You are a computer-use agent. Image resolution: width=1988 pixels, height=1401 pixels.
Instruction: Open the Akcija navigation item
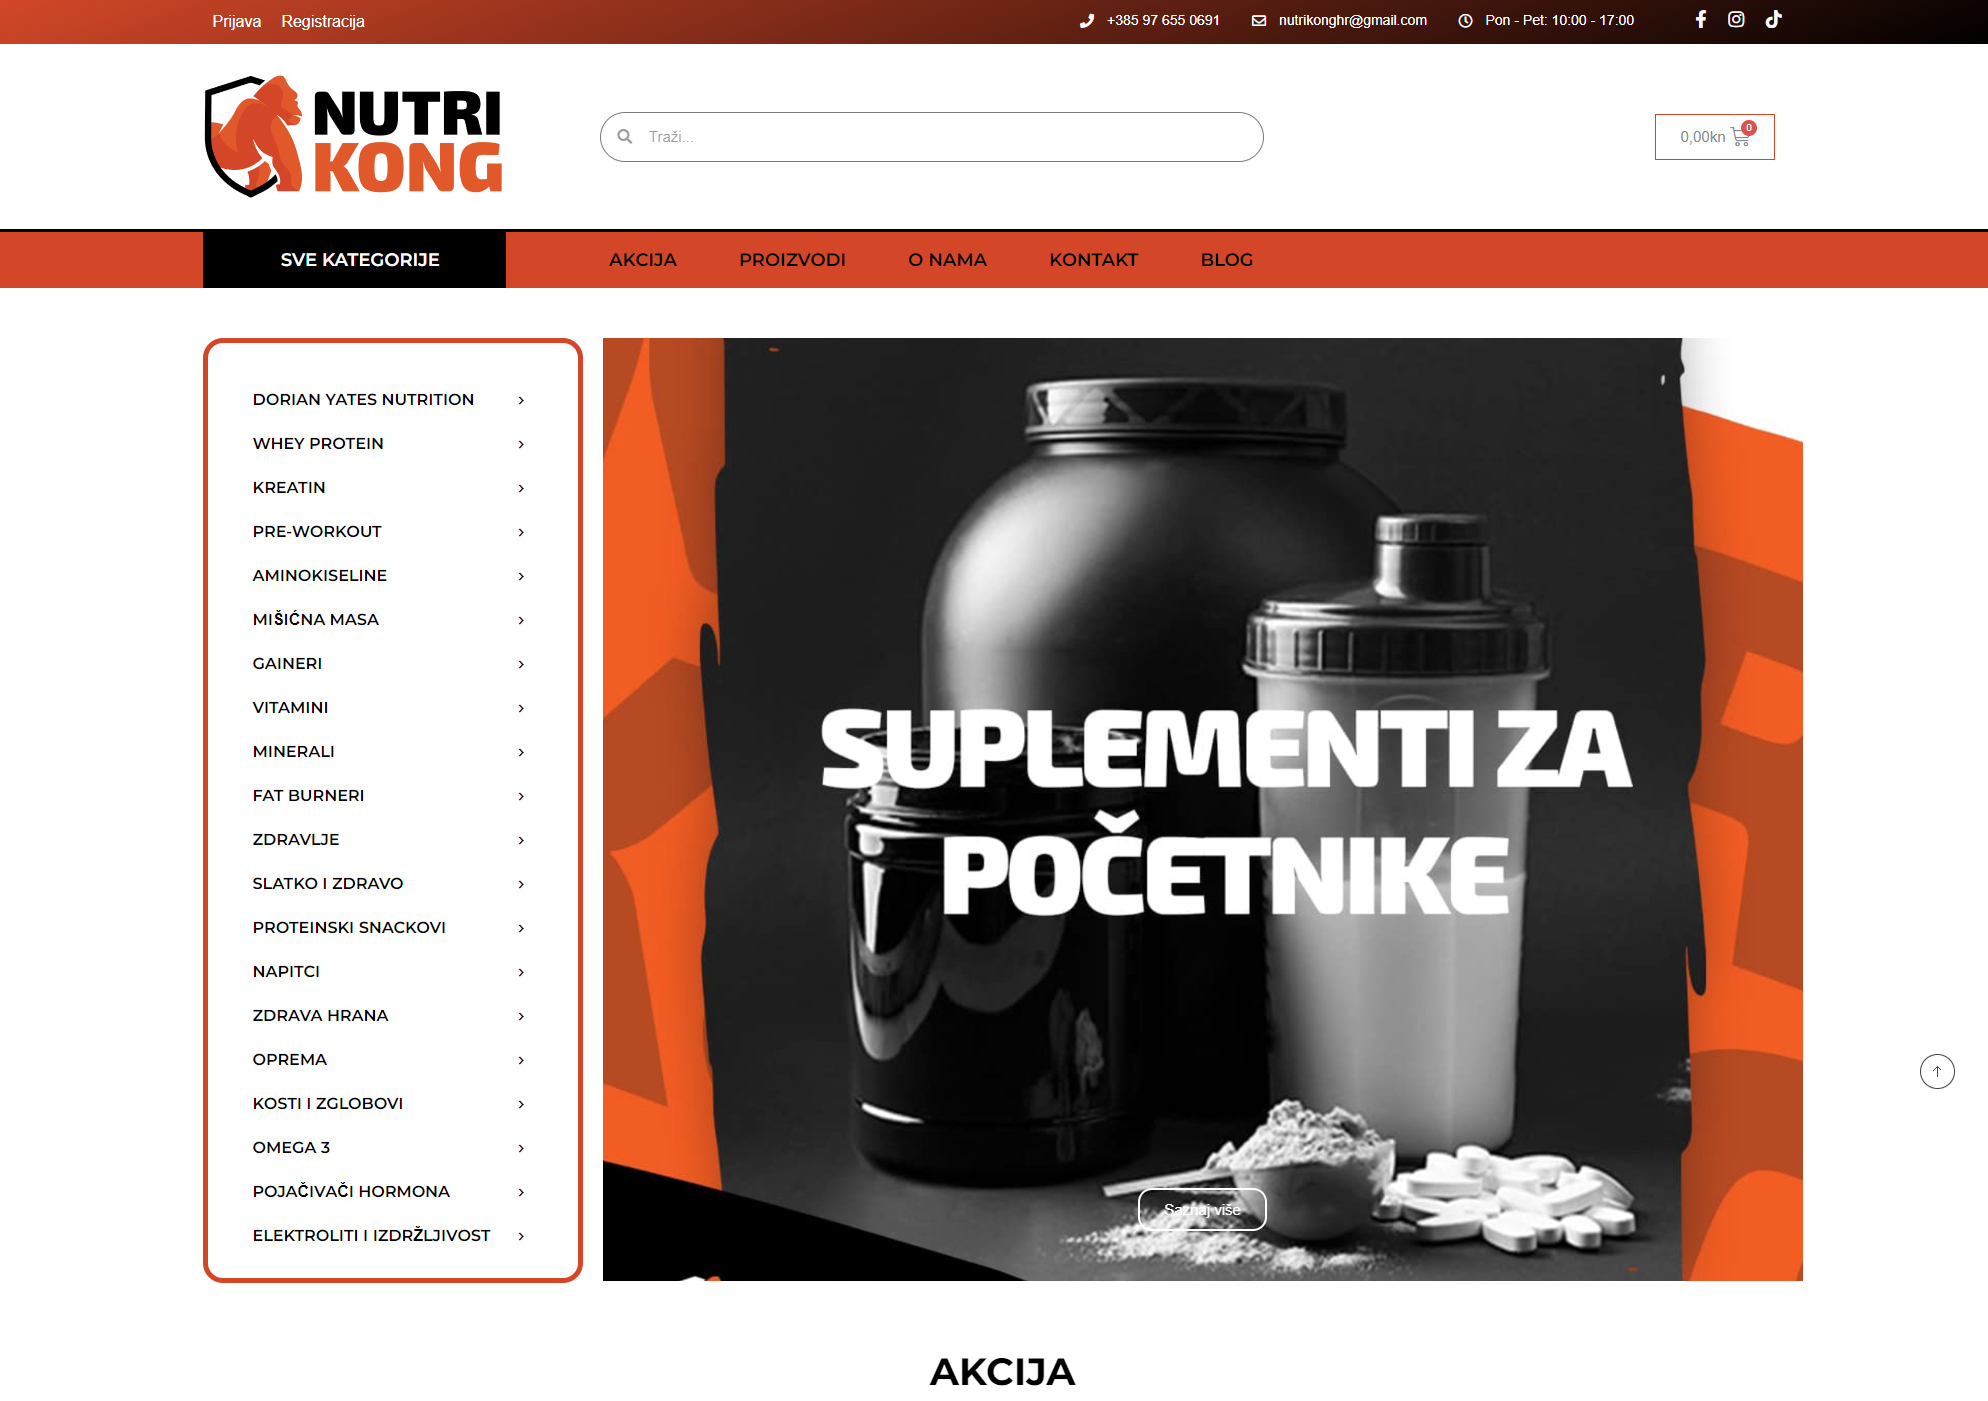pyautogui.click(x=643, y=260)
